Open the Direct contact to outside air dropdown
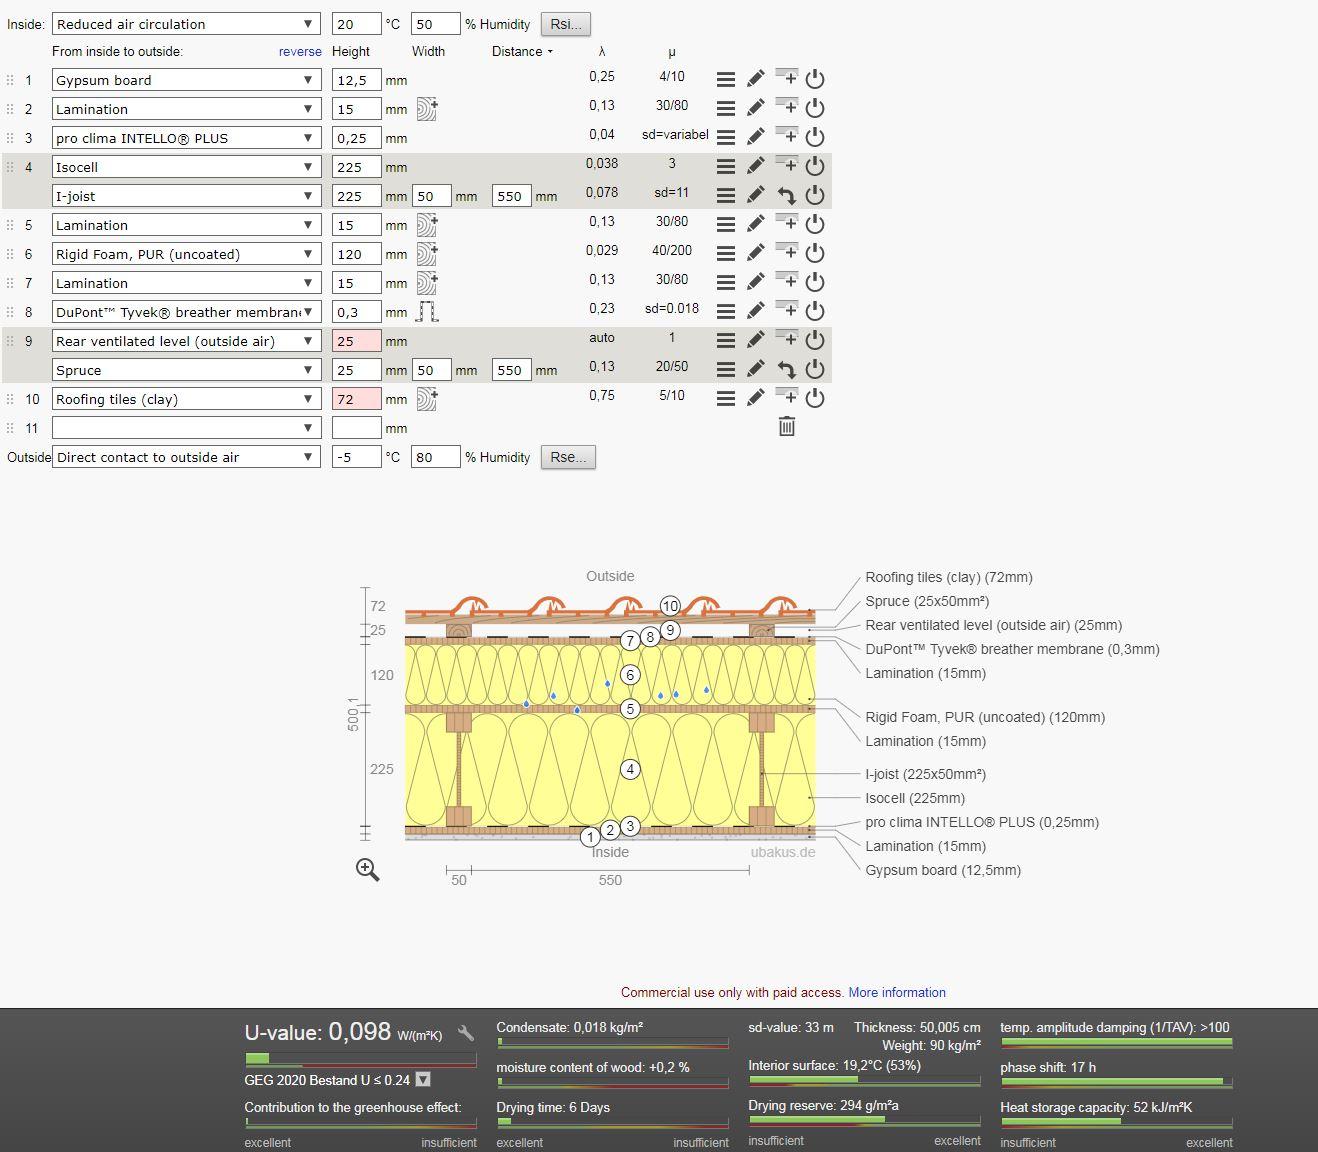This screenshot has height=1152, width=1318. pyautogui.click(x=186, y=457)
